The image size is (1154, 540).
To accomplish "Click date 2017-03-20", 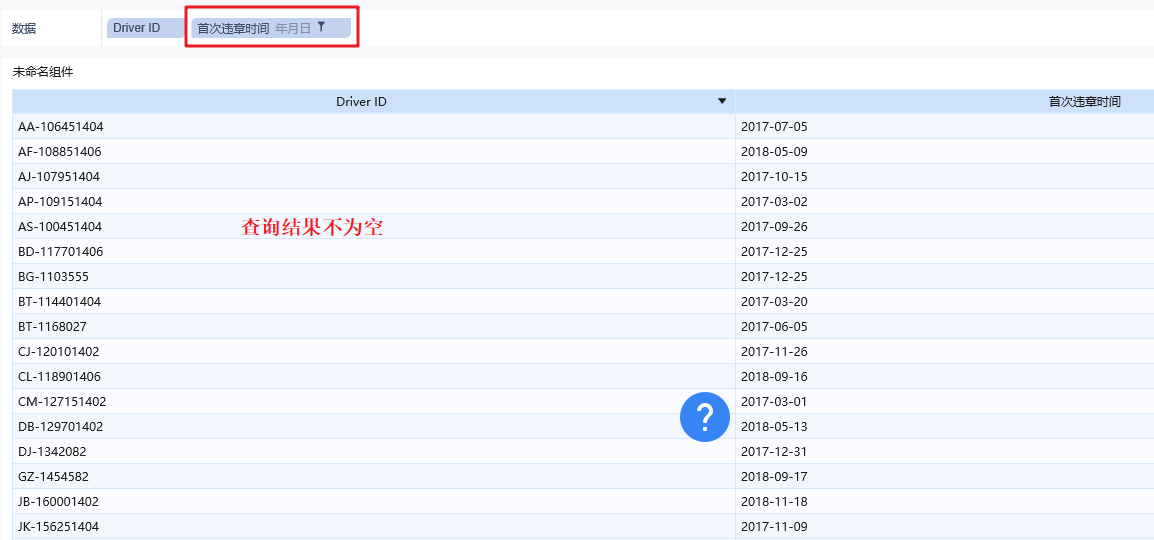I will point(774,302).
